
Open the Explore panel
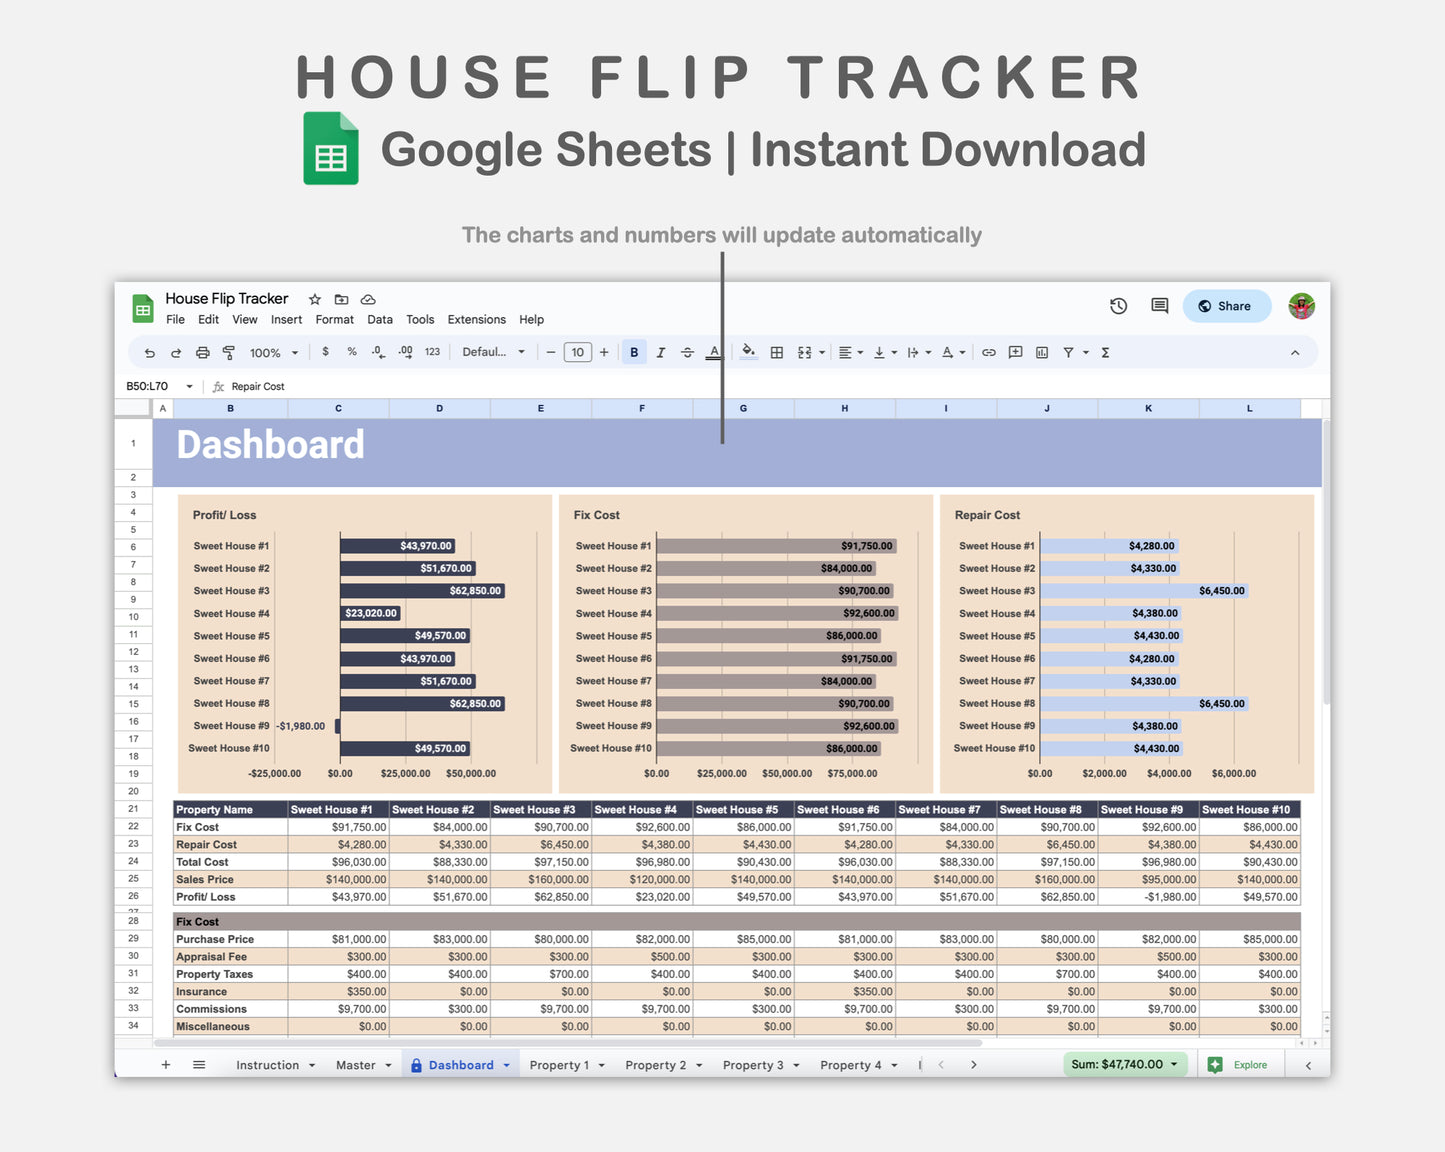point(1240,1064)
